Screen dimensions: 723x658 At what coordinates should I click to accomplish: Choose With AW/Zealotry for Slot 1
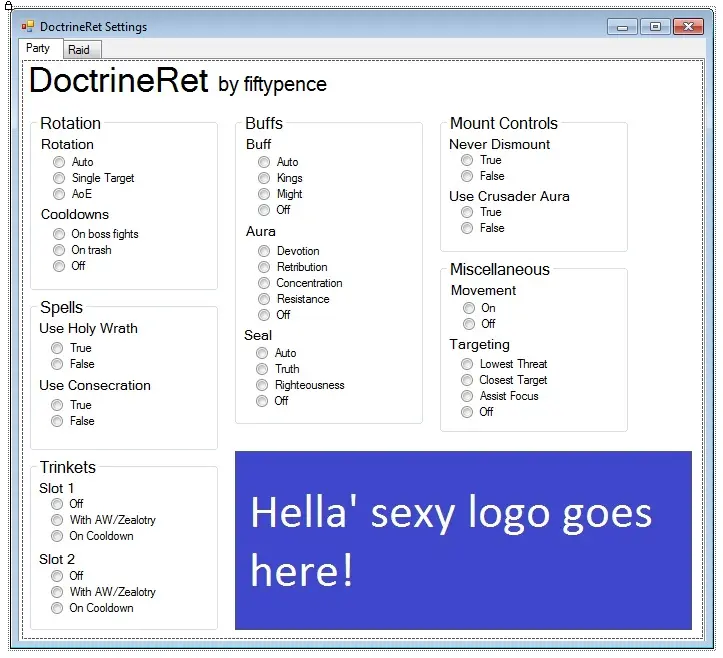(58, 520)
